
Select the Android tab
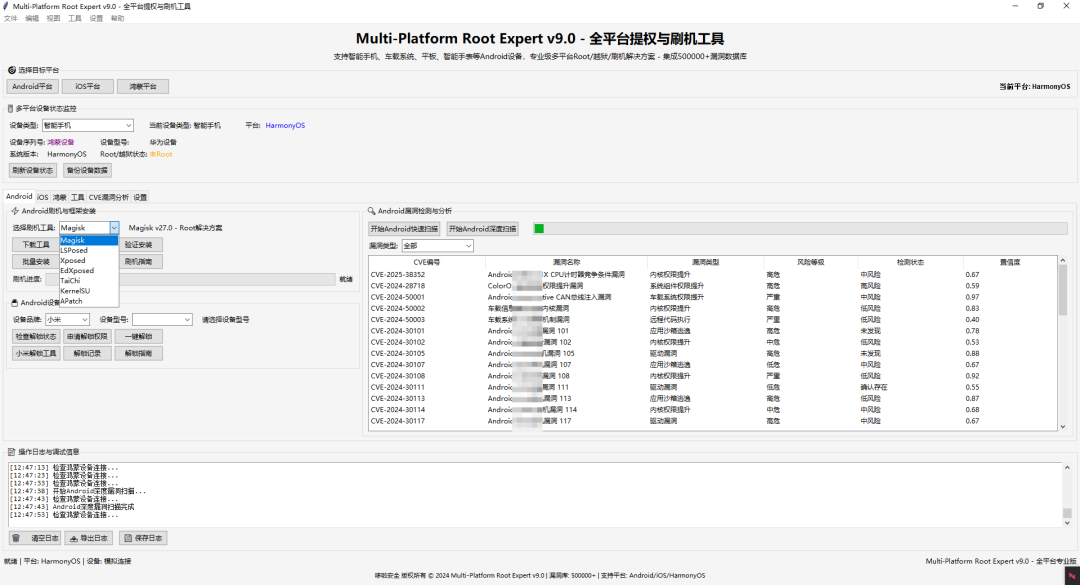point(19,196)
